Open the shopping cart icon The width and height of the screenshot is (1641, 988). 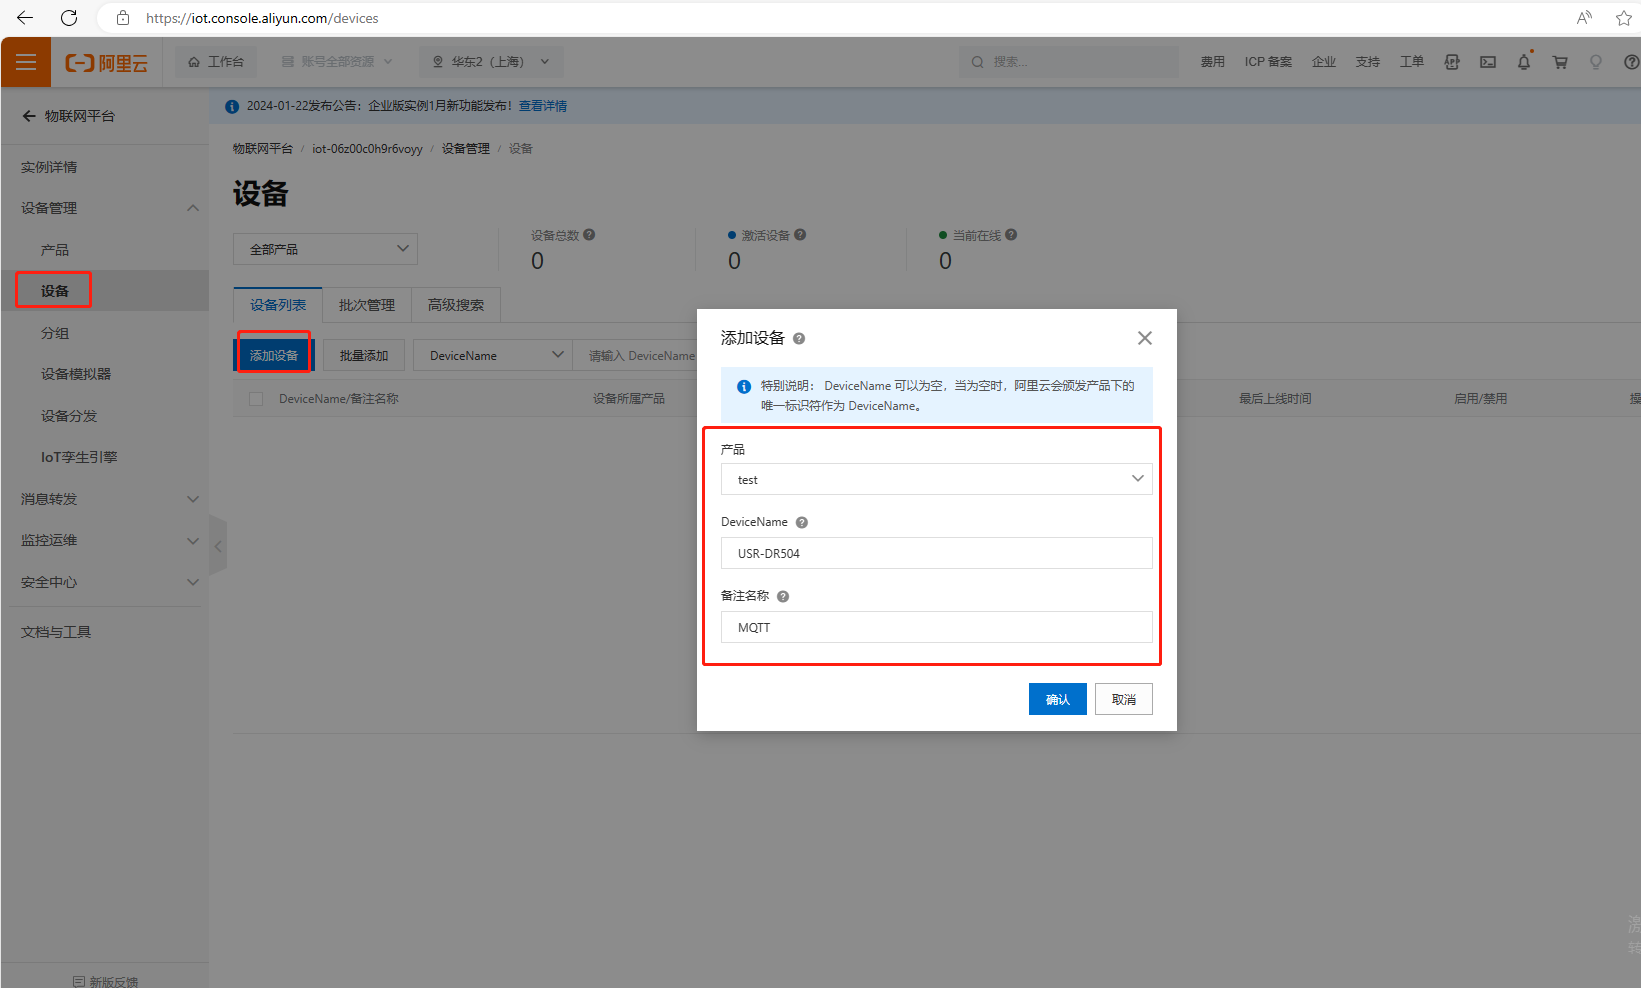pos(1560,62)
